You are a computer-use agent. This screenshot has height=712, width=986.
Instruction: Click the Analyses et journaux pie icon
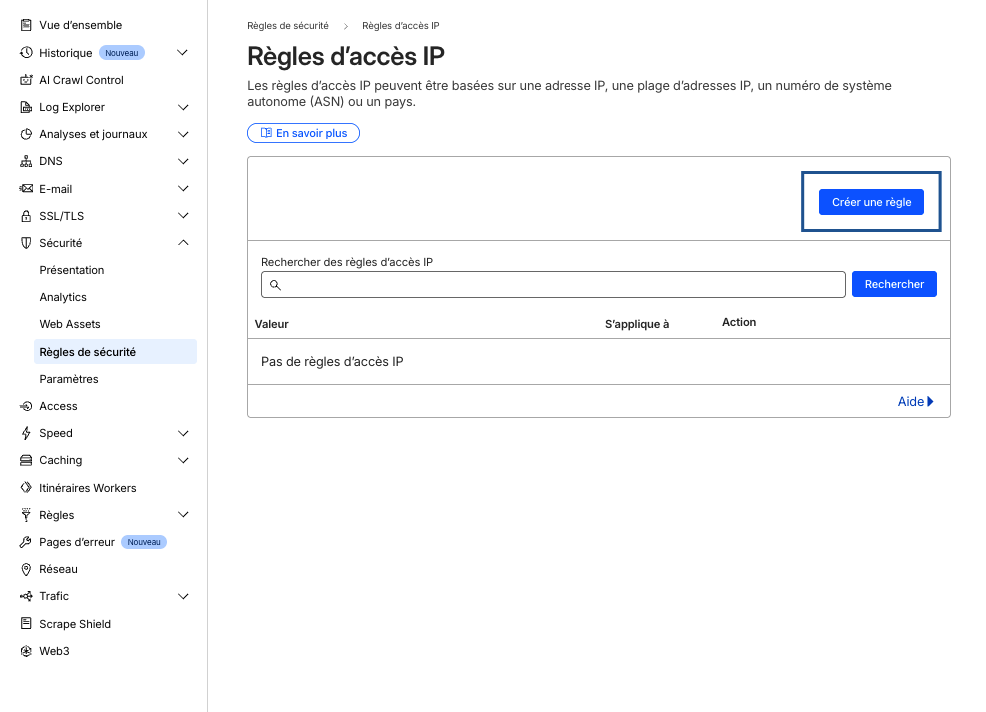pyautogui.click(x=26, y=134)
